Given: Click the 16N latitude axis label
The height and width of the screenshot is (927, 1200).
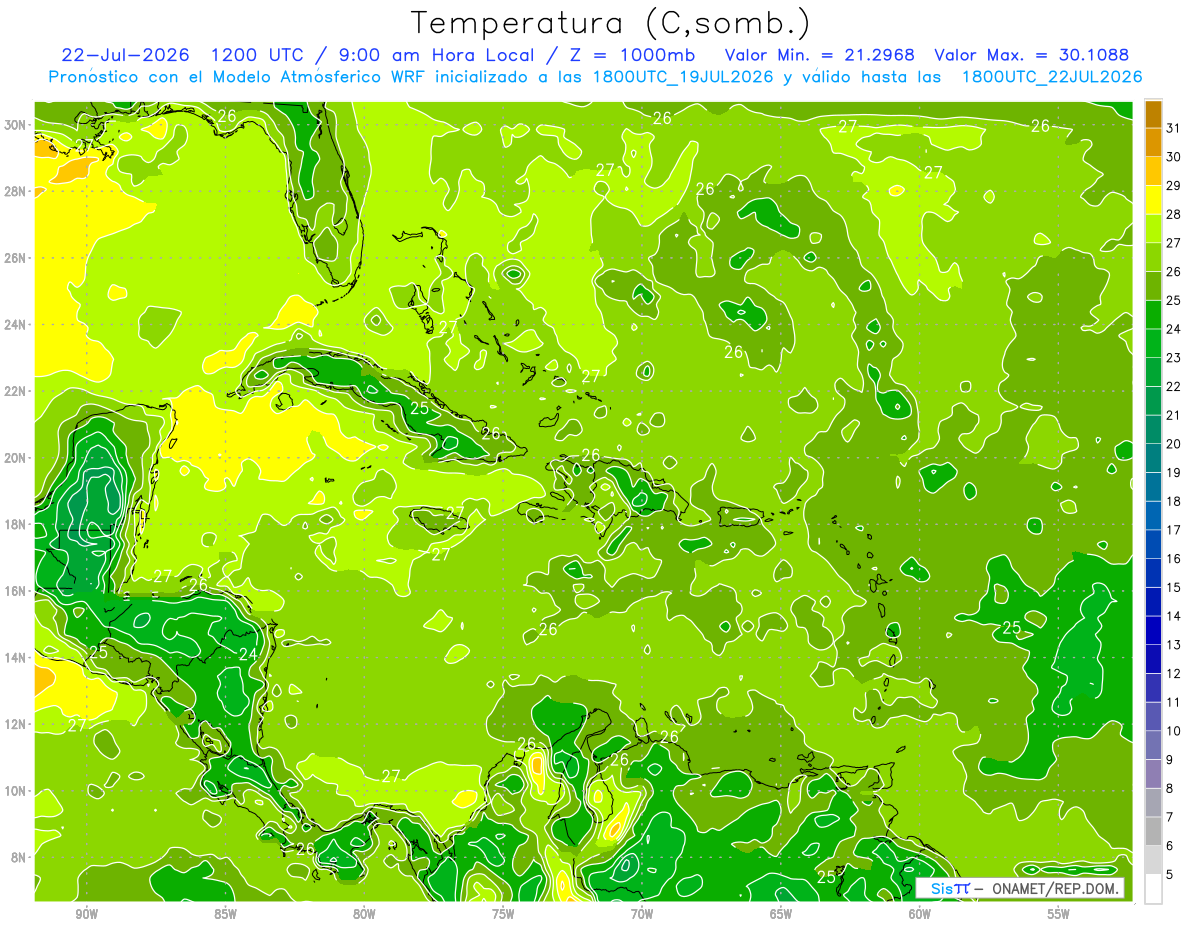Looking at the screenshot, I should point(15,591).
